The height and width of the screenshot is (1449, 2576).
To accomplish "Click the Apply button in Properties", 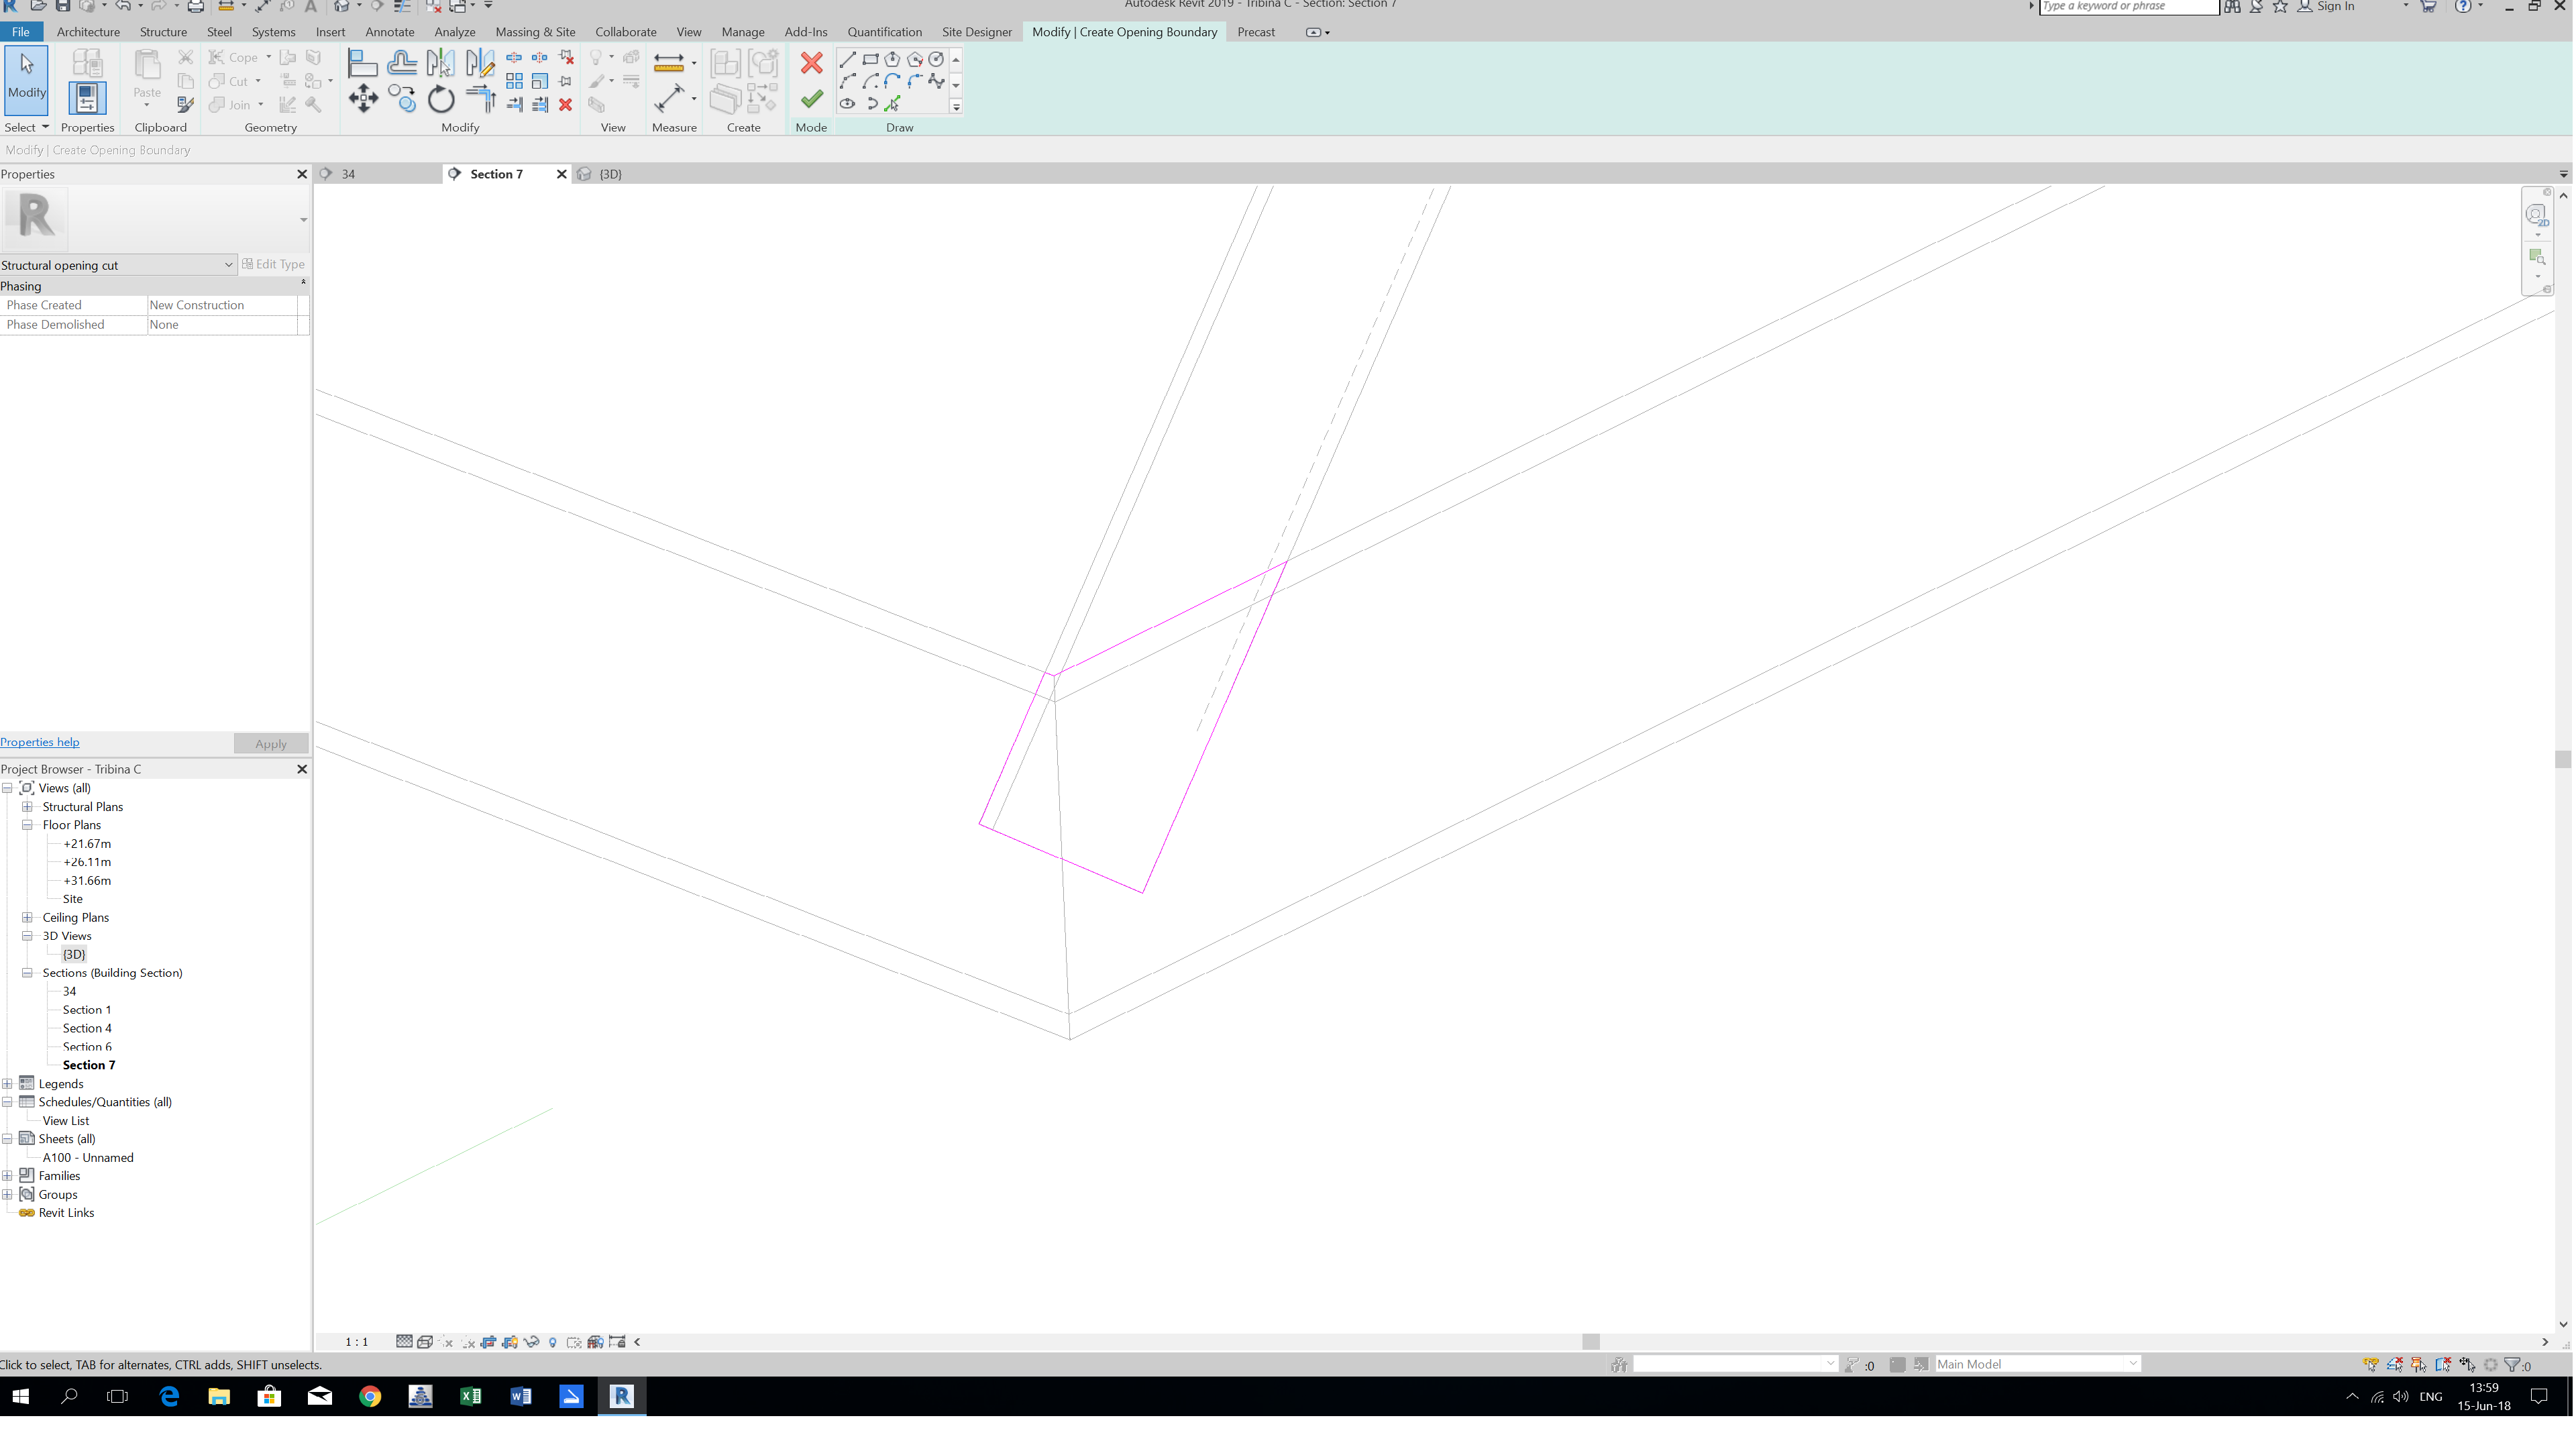I will click(x=270, y=744).
